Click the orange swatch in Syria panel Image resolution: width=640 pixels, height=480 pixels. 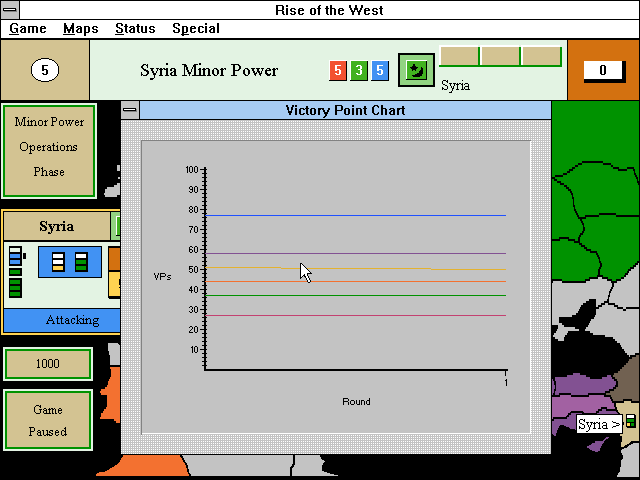click(x=114, y=259)
